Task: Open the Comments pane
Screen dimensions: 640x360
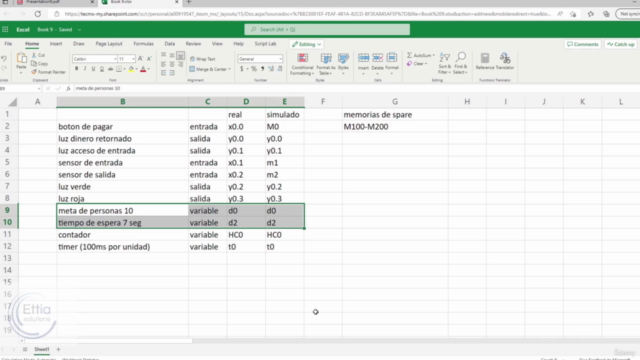Action: 582,44
